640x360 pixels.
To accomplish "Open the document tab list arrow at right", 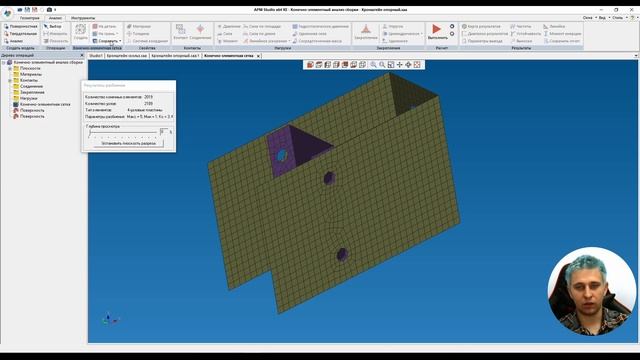I will coord(636,56).
